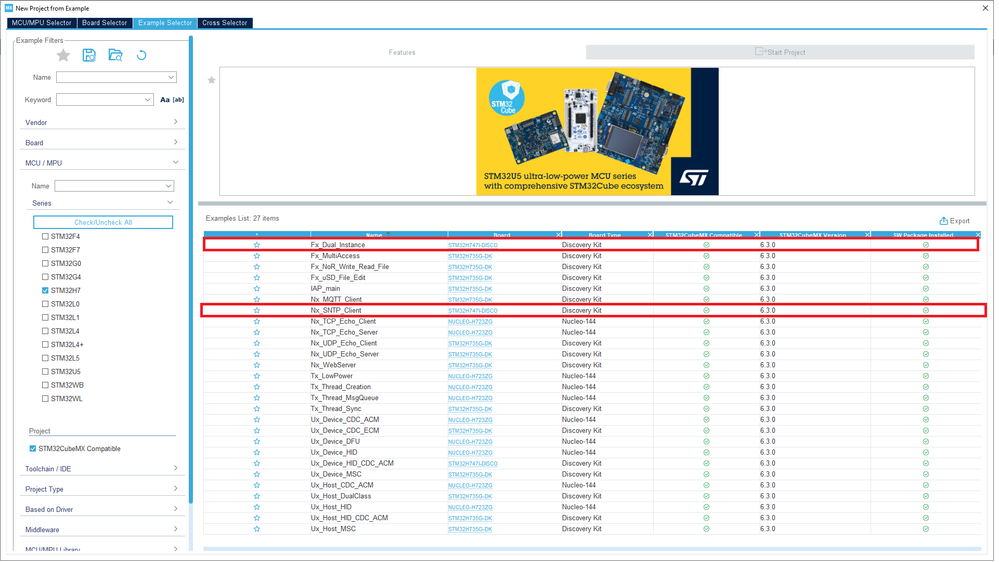Click the Start Project button
Screen dimensions: 999x562
[780, 52]
